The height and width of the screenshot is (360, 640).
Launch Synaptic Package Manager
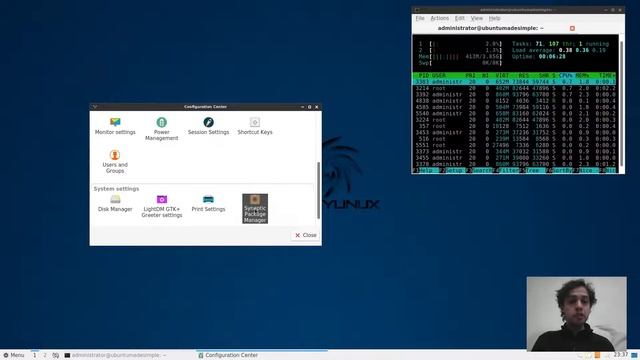pyautogui.click(x=255, y=209)
